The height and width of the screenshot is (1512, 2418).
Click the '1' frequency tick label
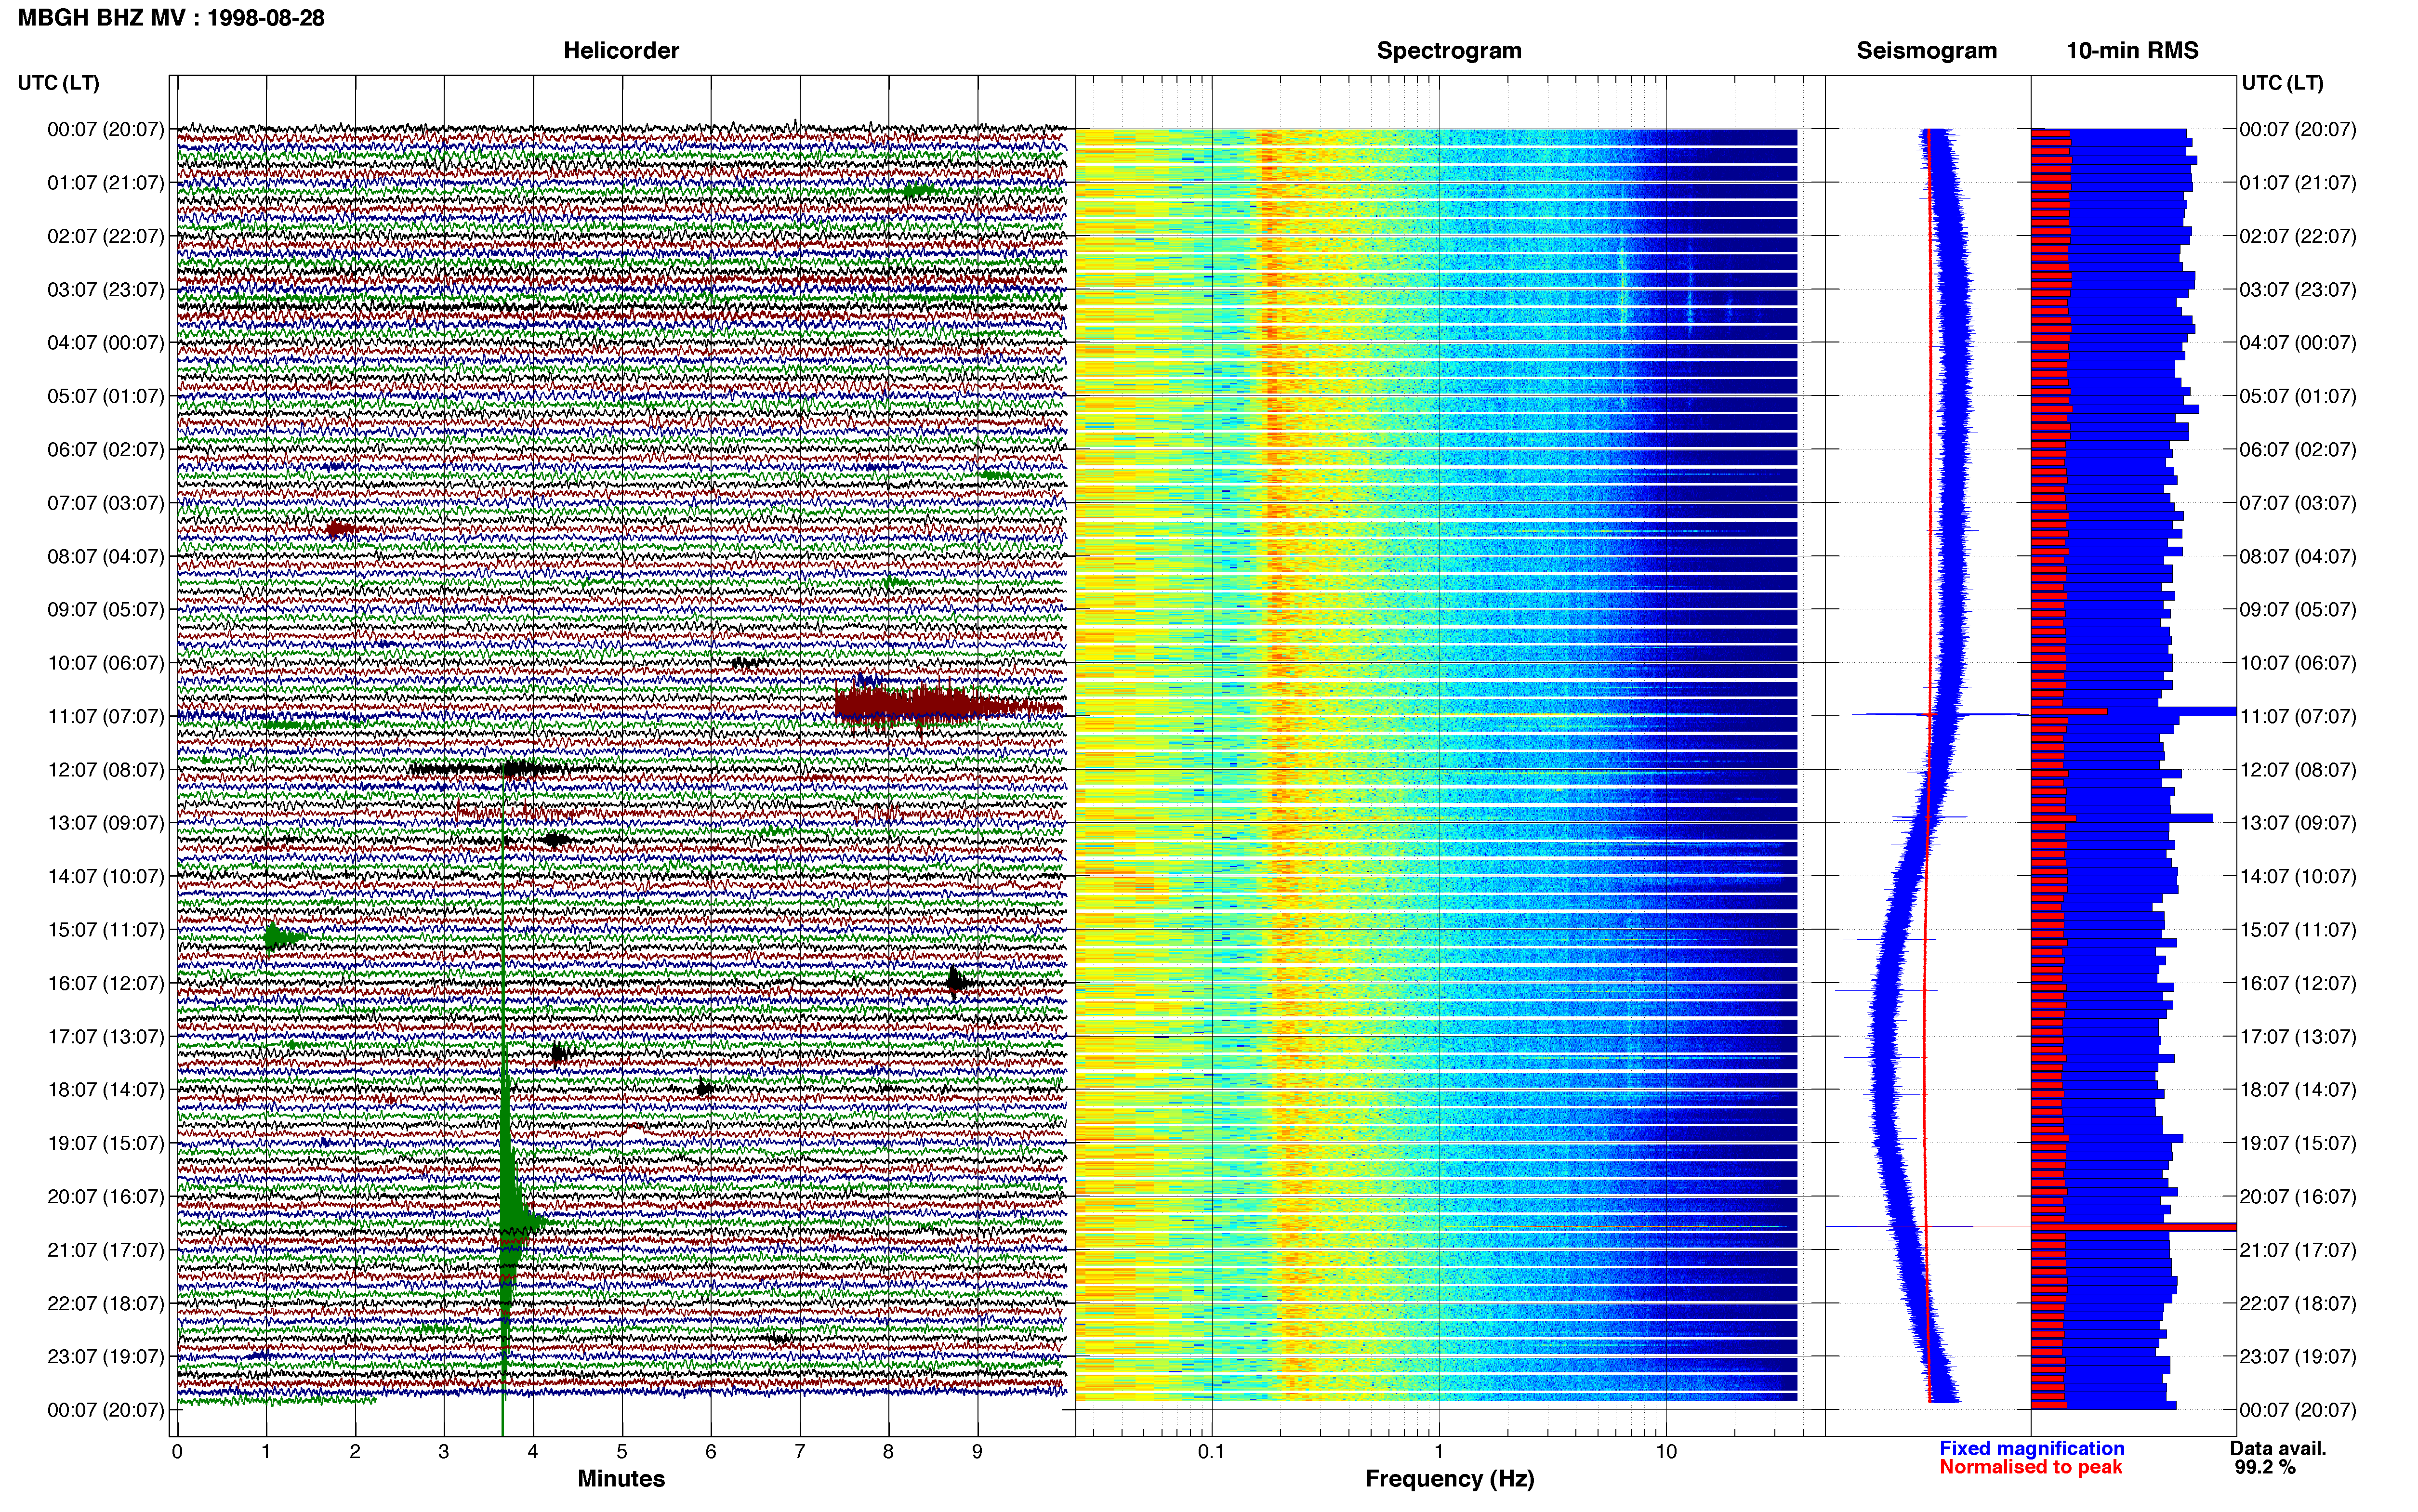[x=1439, y=1451]
